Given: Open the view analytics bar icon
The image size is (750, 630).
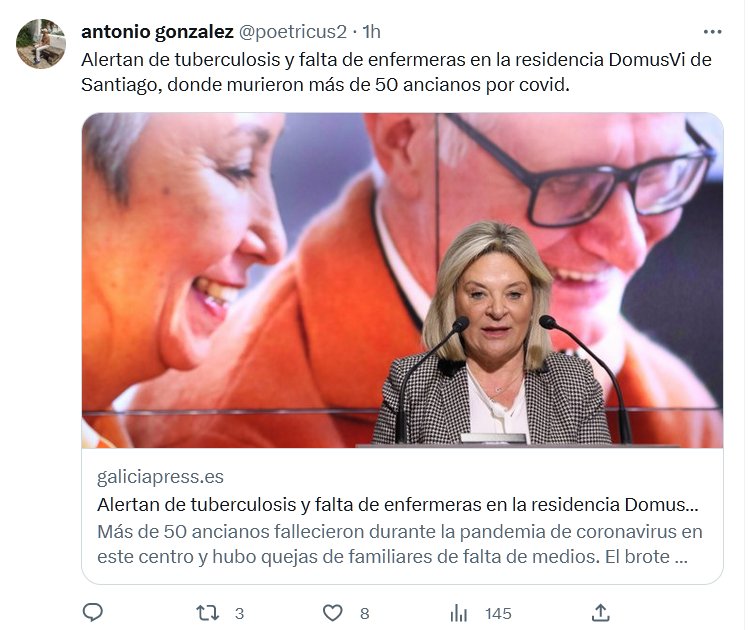Looking at the screenshot, I should 458,613.
